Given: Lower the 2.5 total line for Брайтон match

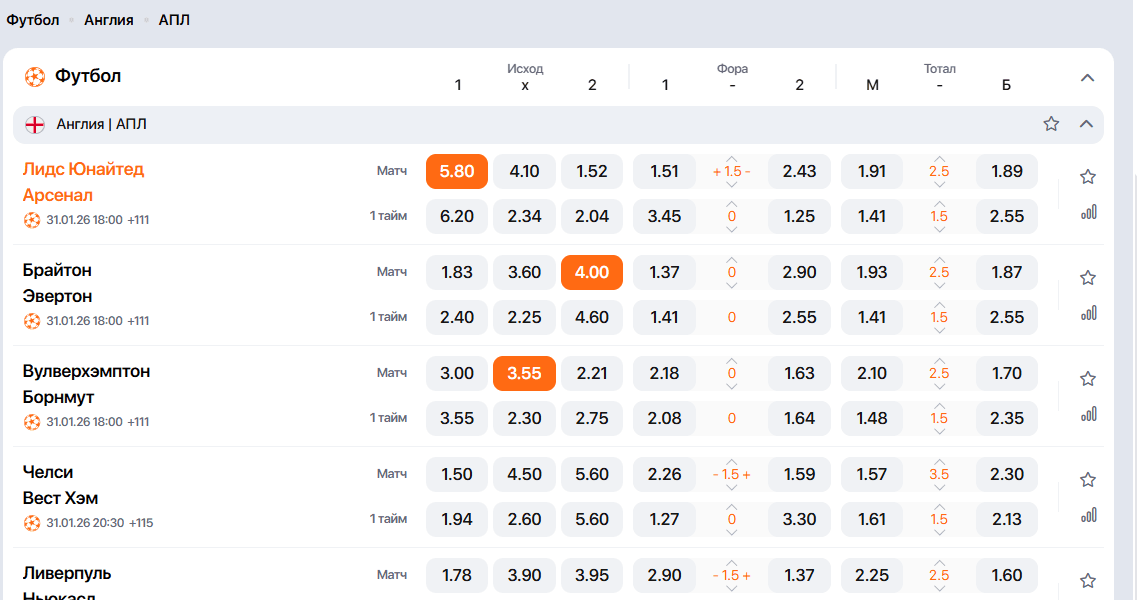Looking at the screenshot, I should 939,286.
